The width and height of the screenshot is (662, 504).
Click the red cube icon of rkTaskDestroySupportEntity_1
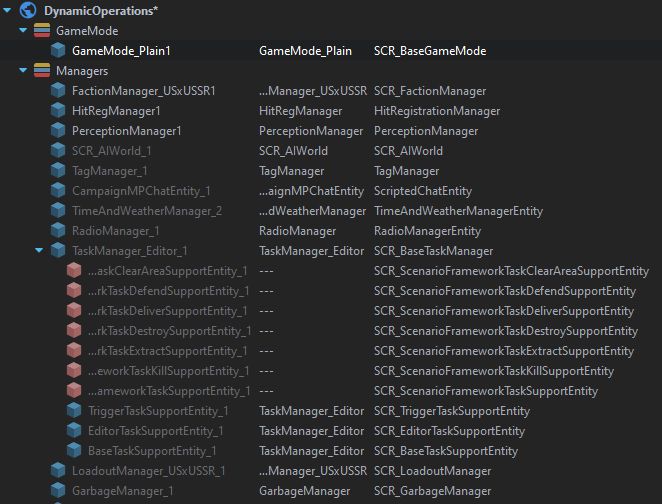74,331
